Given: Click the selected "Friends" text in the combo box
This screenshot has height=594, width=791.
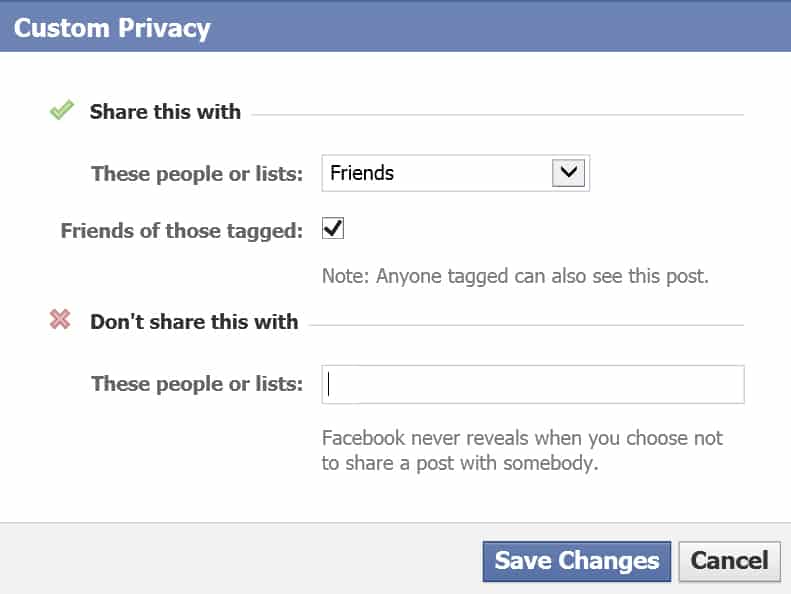Looking at the screenshot, I should (x=362, y=173).
